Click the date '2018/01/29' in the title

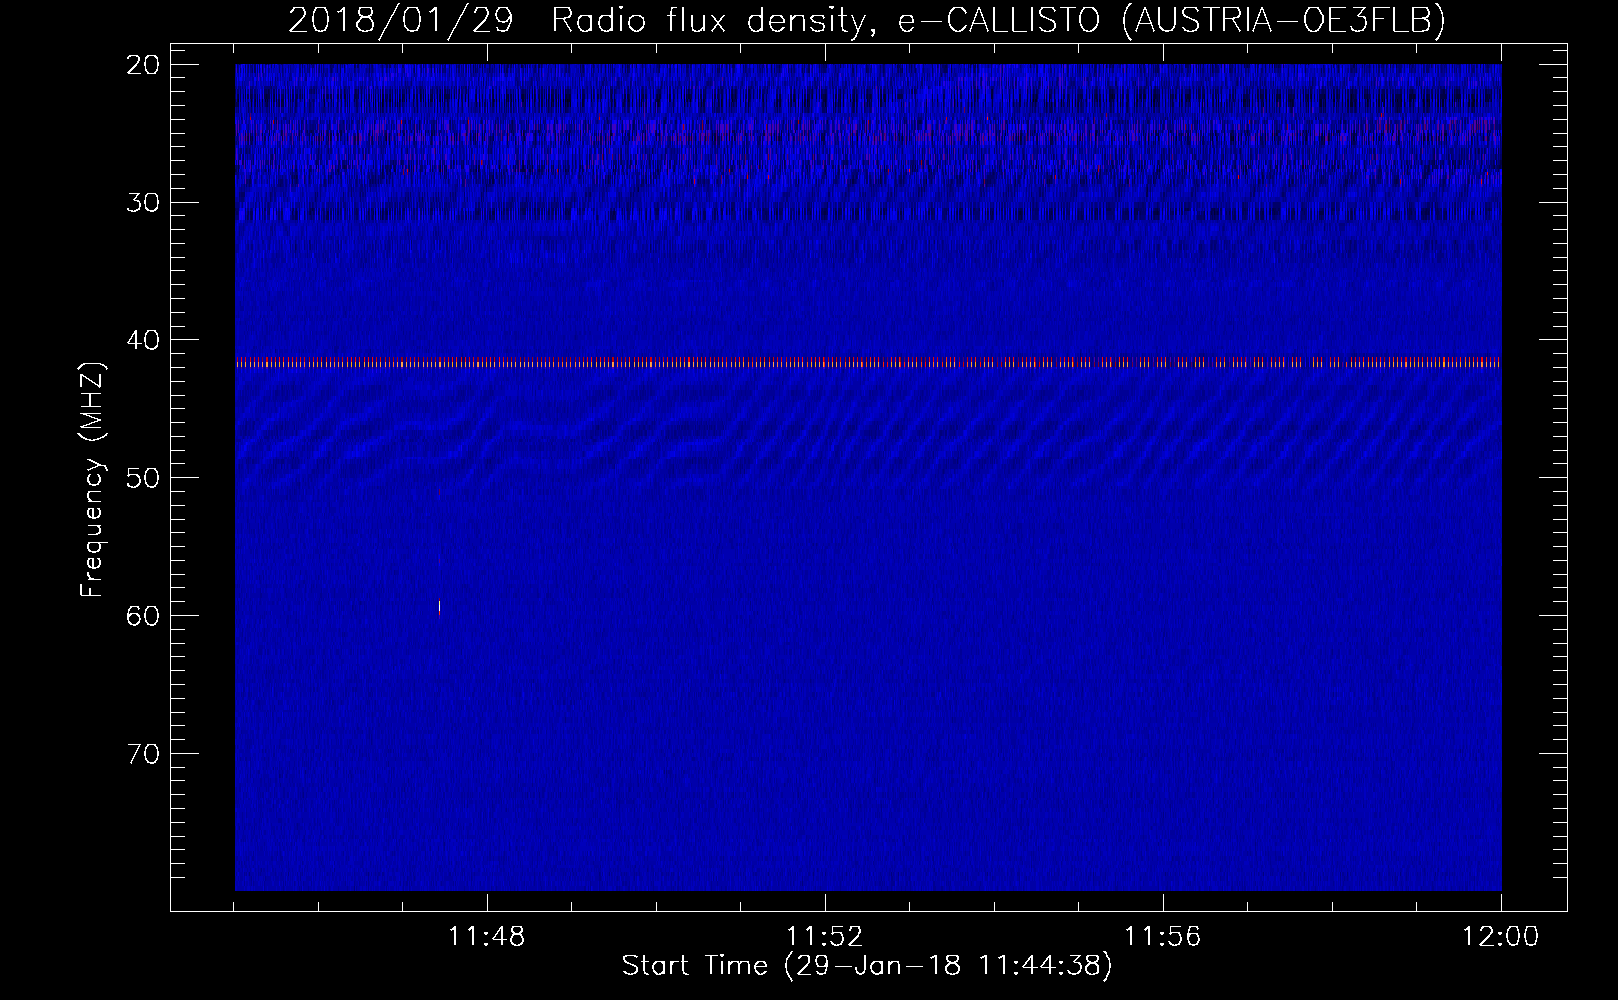[401, 21]
